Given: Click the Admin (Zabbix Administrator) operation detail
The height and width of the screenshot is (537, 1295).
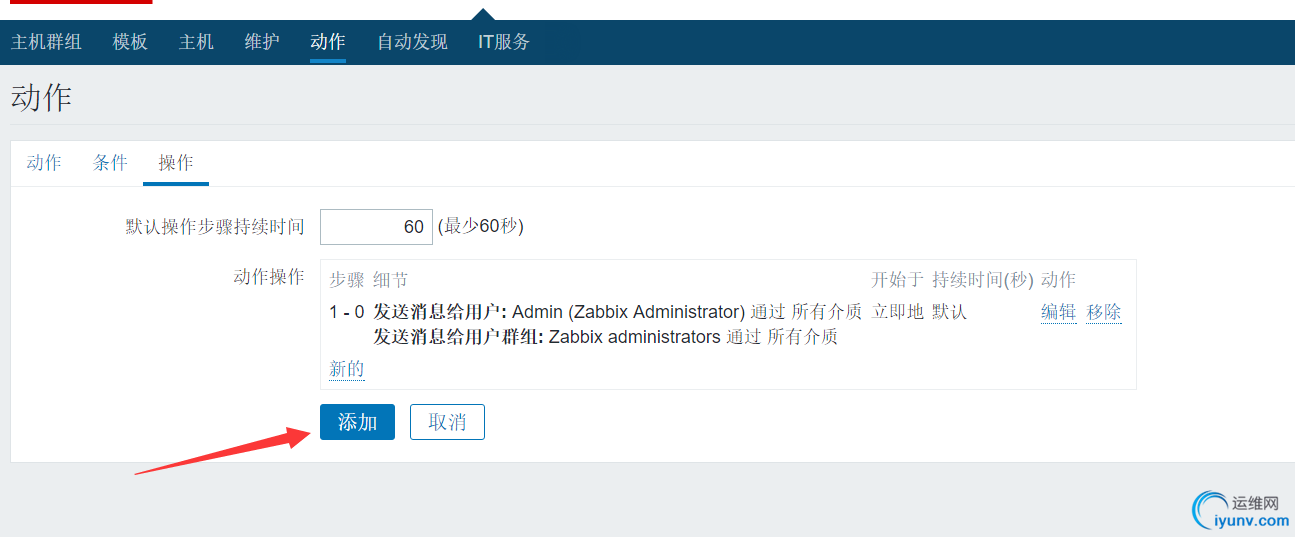Looking at the screenshot, I should 628,312.
